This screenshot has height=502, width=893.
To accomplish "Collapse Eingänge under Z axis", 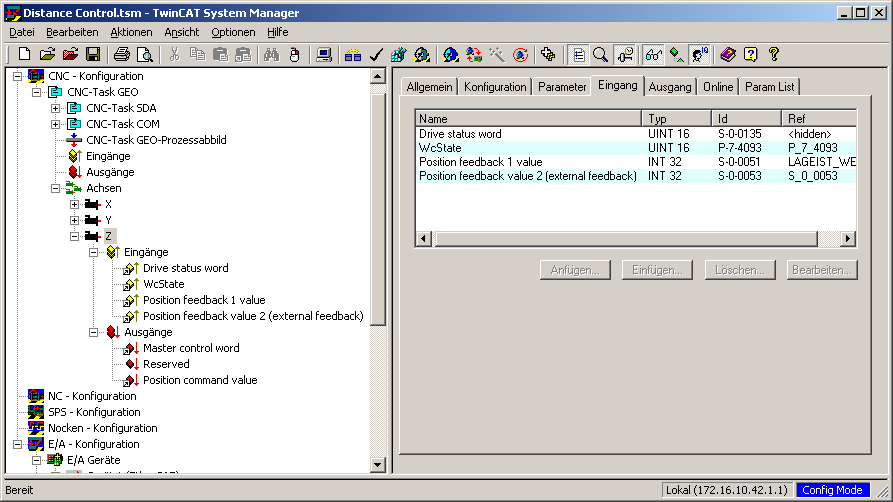I will point(93,252).
